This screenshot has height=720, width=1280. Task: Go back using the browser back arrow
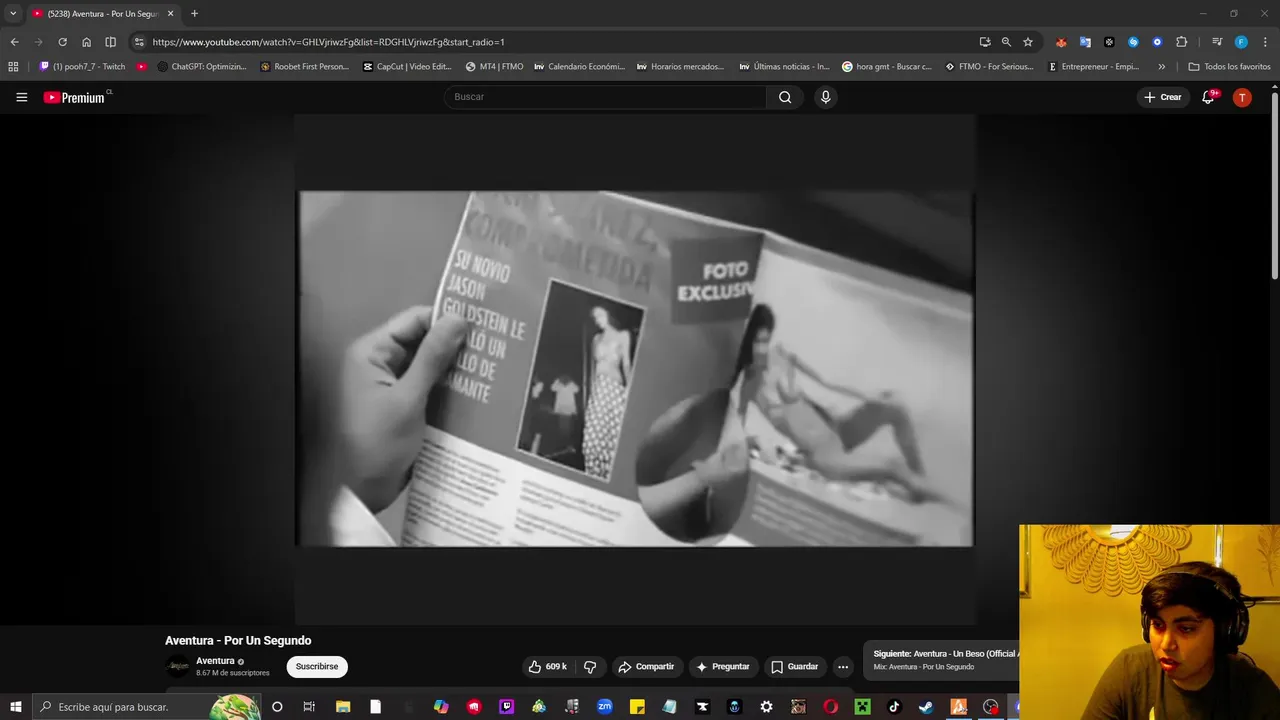pyautogui.click(x=14, y=42)
